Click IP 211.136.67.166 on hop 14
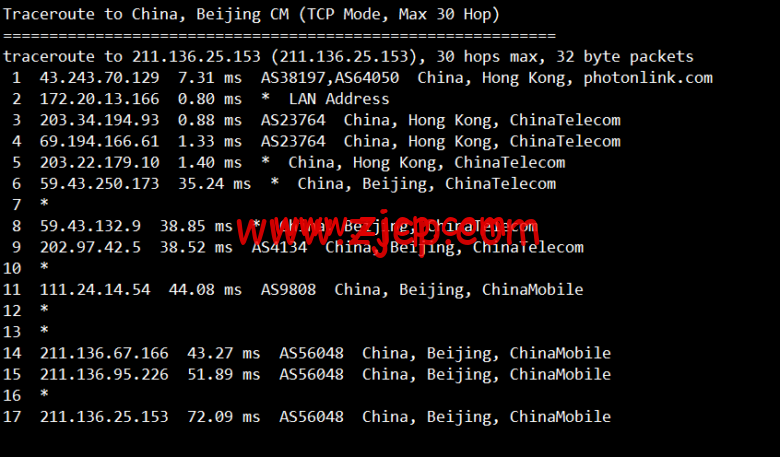780x457 pixels. pos(104,353)
